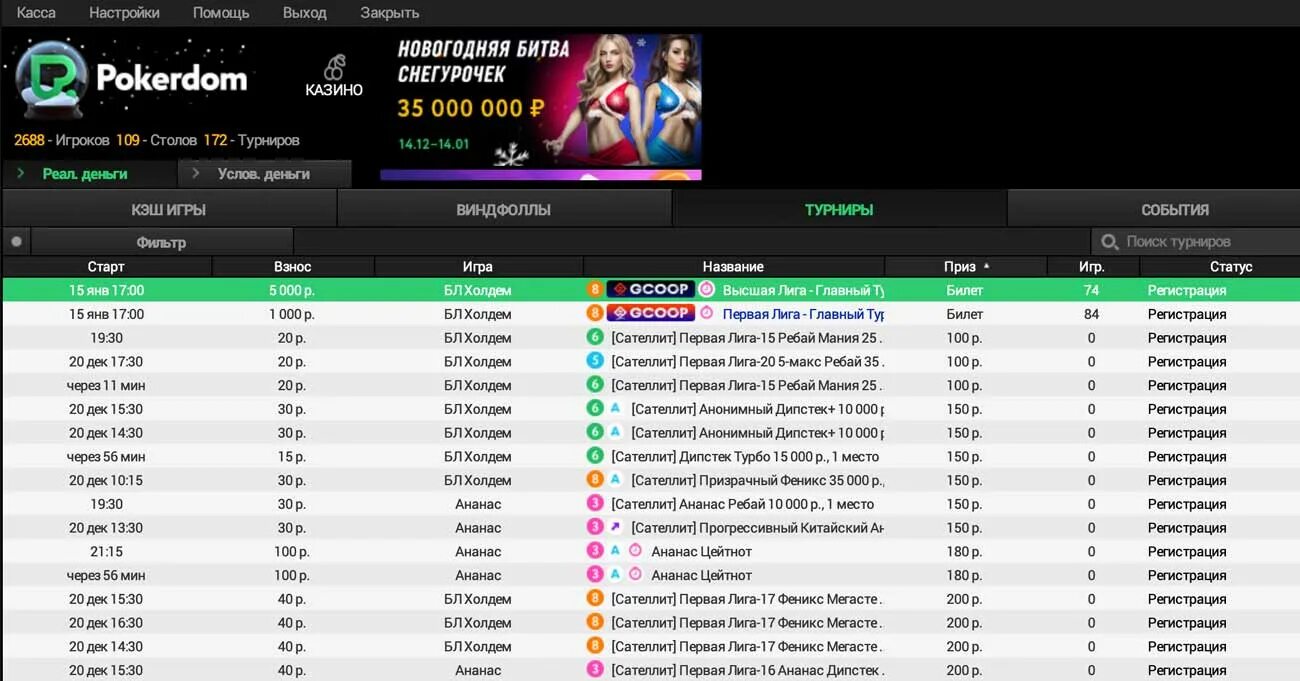Click anonymous A icon in 20 дек 15:30 Анонимный row
Image resolution: width=1300 pixels, height=681 pixels.
[x=615, y=408]
